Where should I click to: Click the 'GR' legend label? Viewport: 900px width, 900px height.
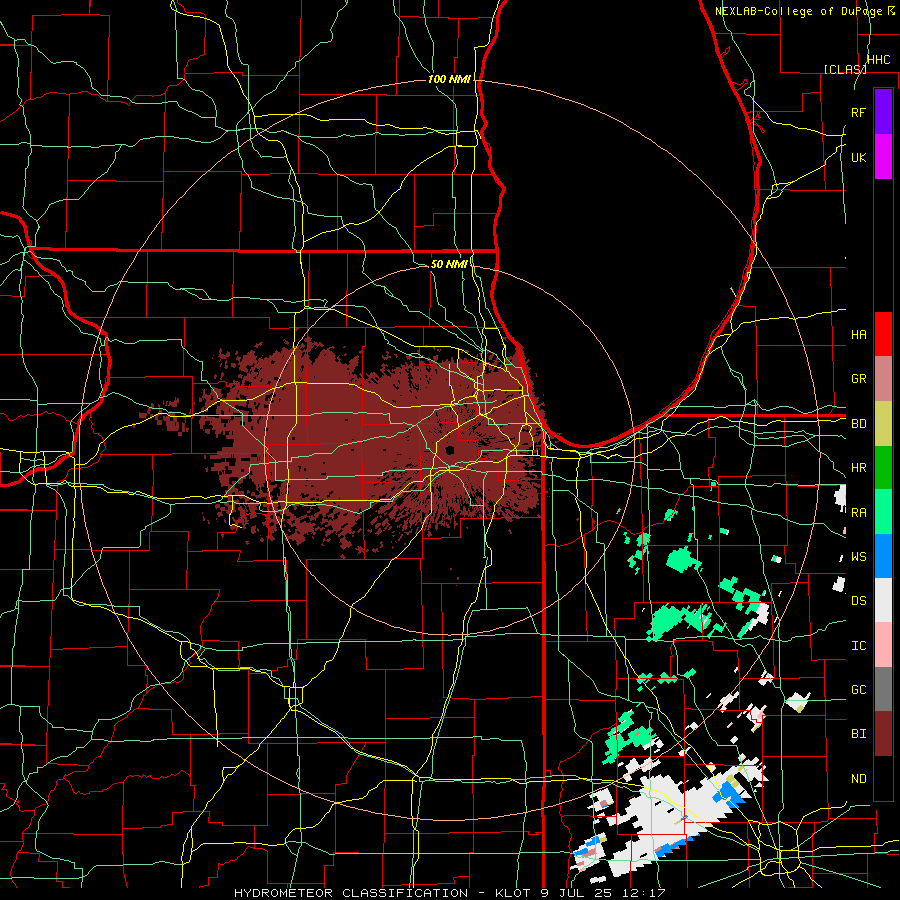859,379
